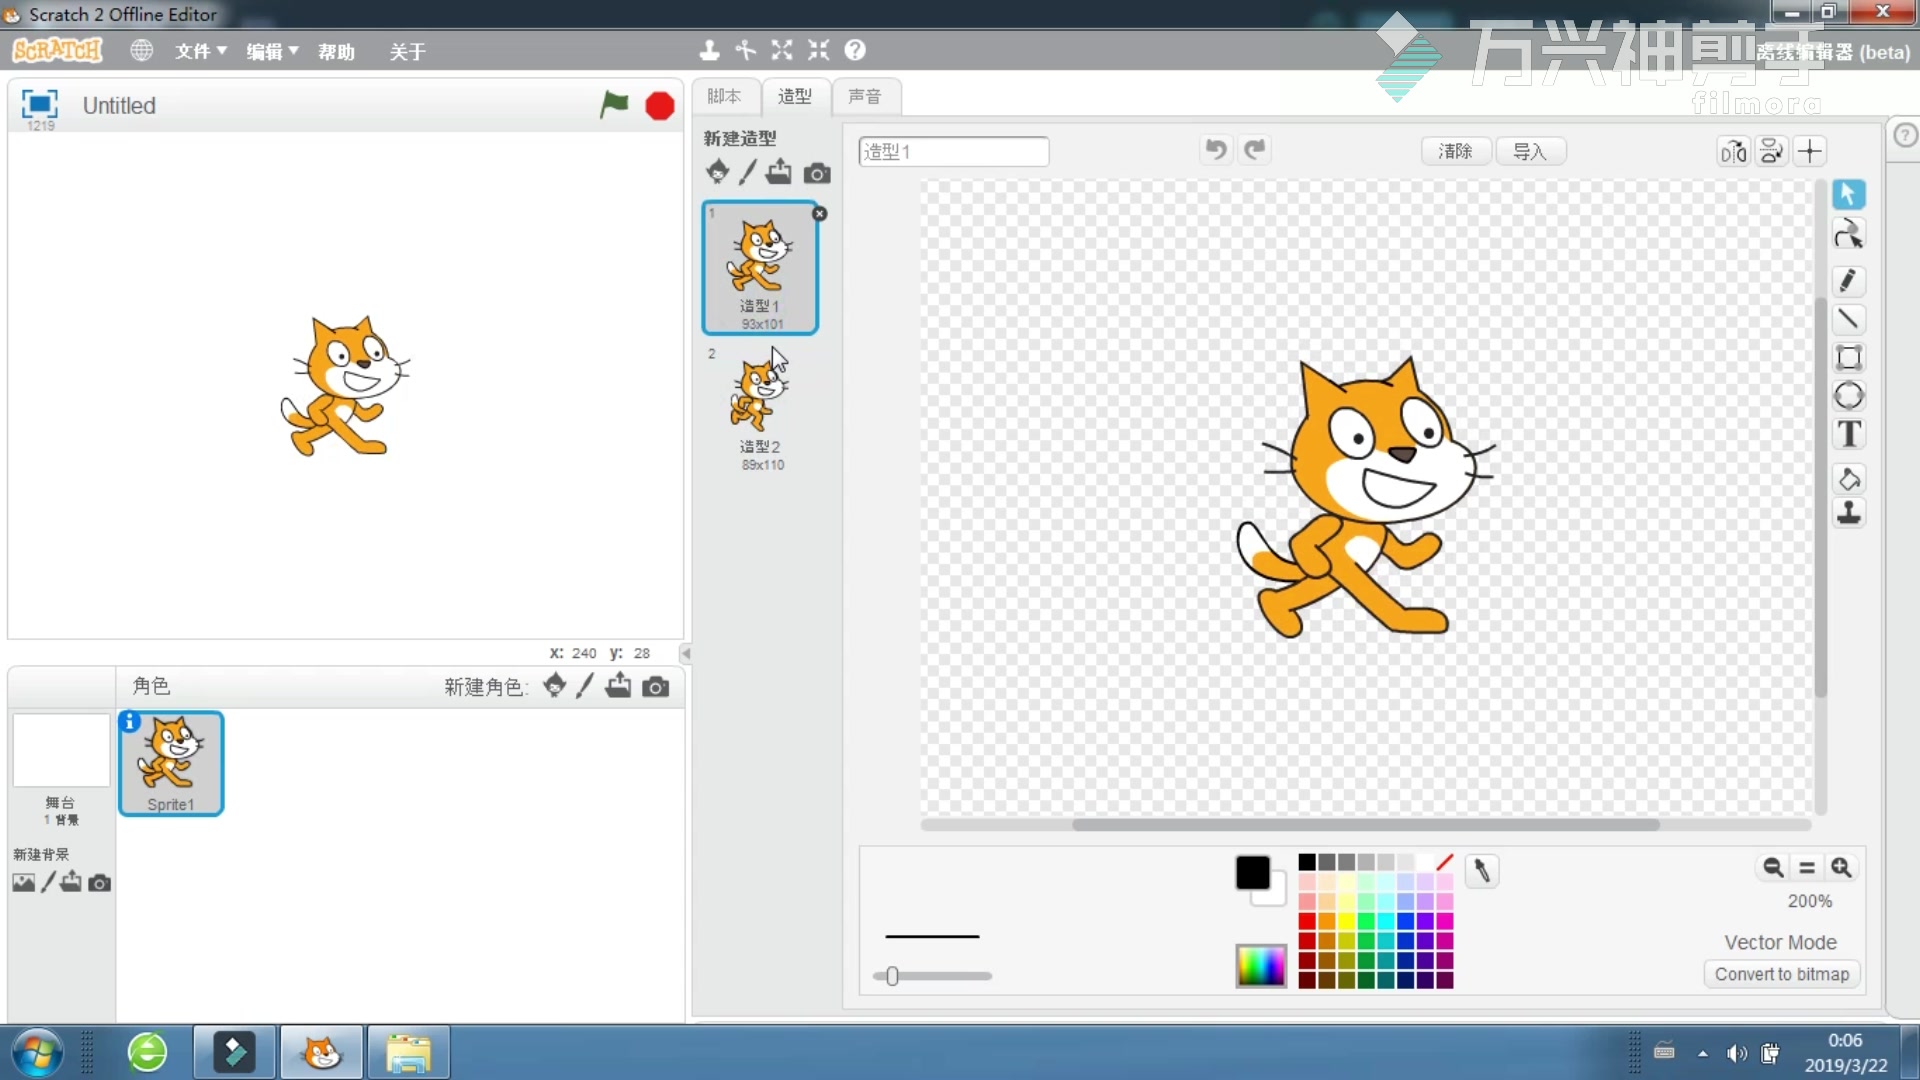The height and width of the screenshot is (1080, 1920).
Task: Click the costume name field 造型1
Action: tap(953, 151)
